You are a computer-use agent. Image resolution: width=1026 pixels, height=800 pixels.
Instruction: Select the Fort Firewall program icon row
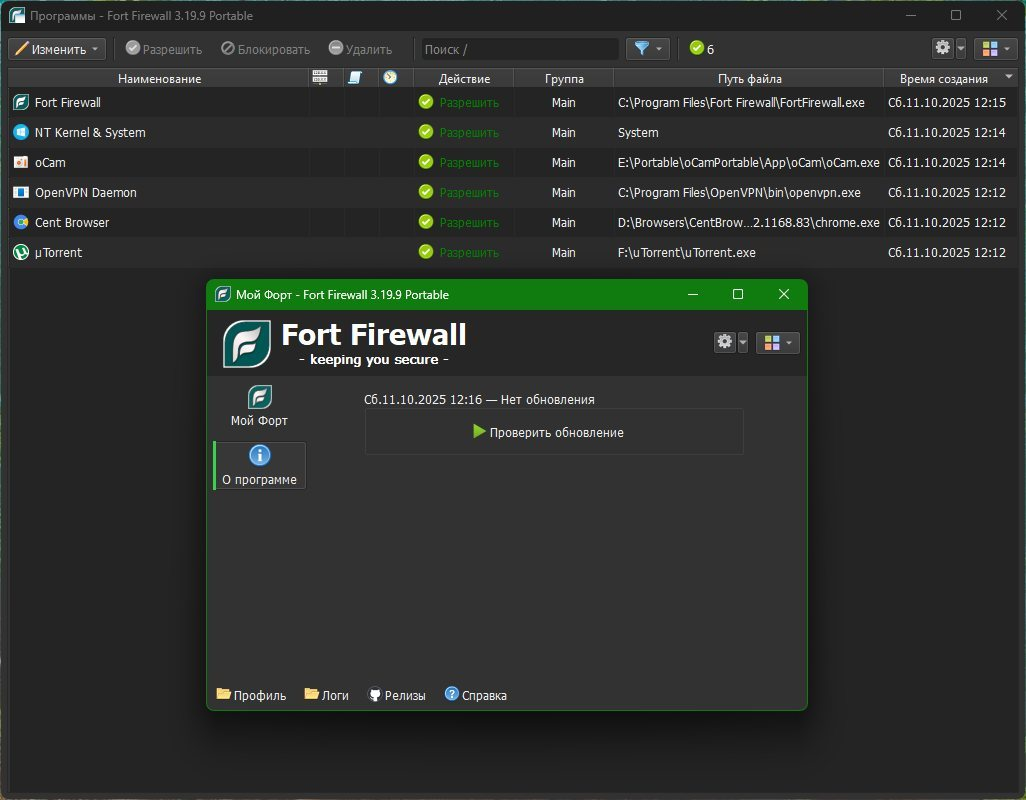pyautogui.click(x=21, y=102)
